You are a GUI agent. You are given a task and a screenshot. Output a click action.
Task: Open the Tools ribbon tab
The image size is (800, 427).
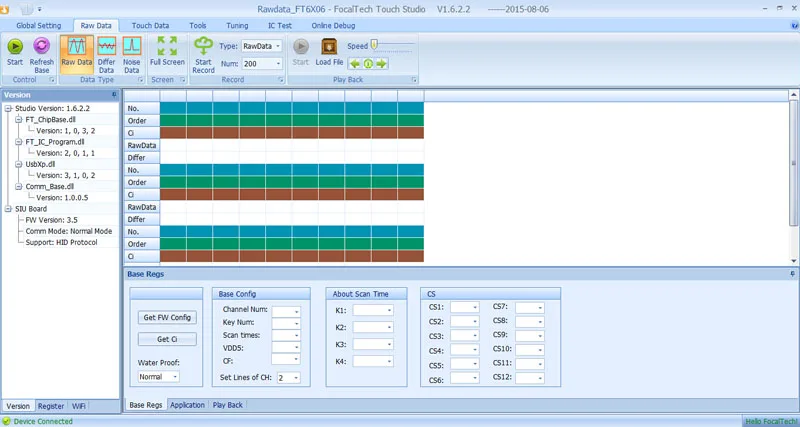(x=197, y=26)
